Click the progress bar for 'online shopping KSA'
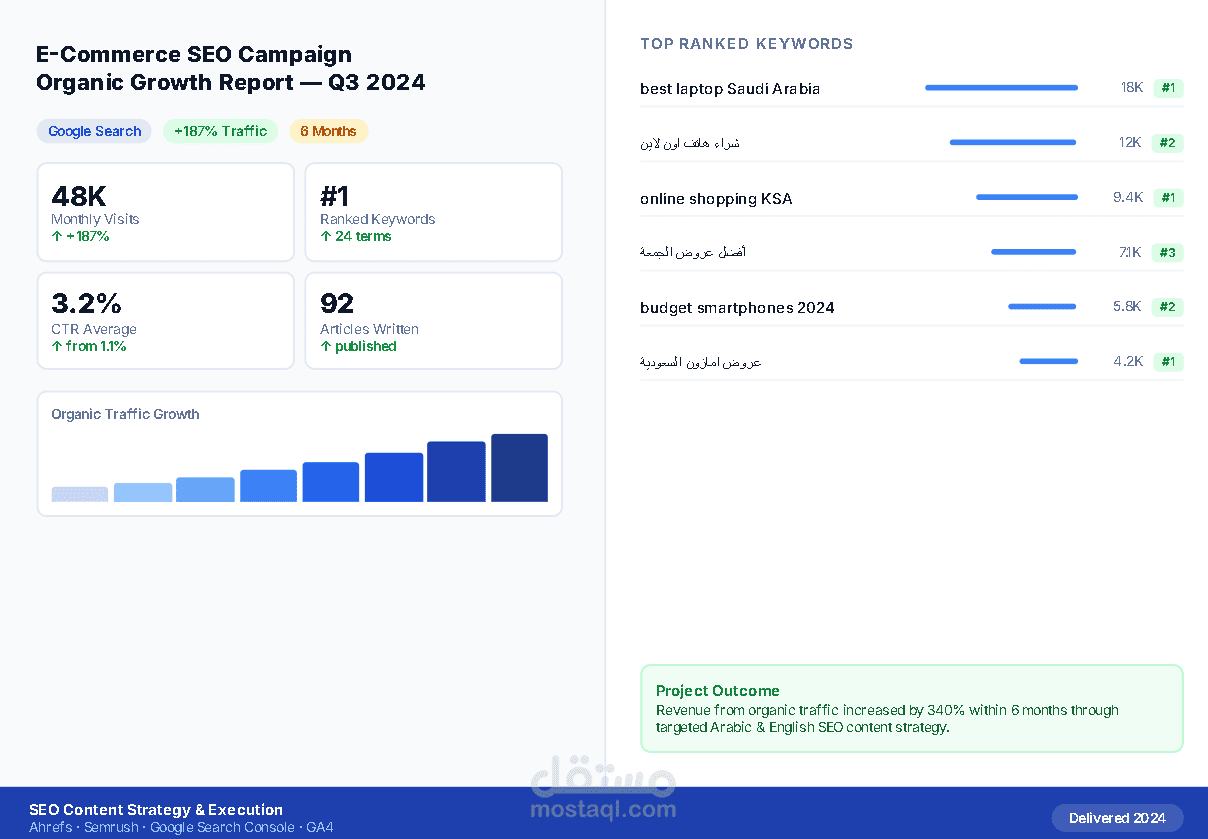Viewport: 1208px width, 839px height. (1027, 197)
